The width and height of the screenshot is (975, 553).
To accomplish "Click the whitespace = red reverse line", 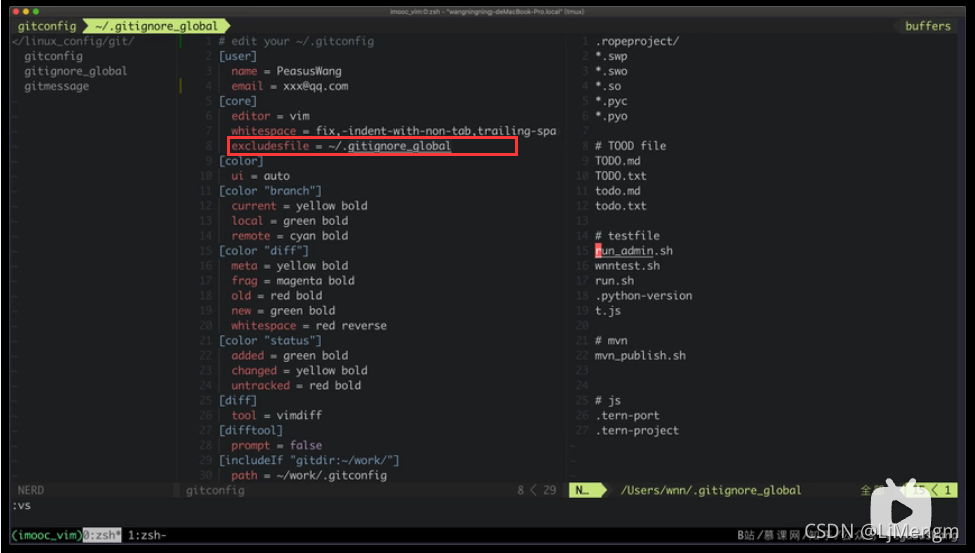I will click(x=308, y=325).
